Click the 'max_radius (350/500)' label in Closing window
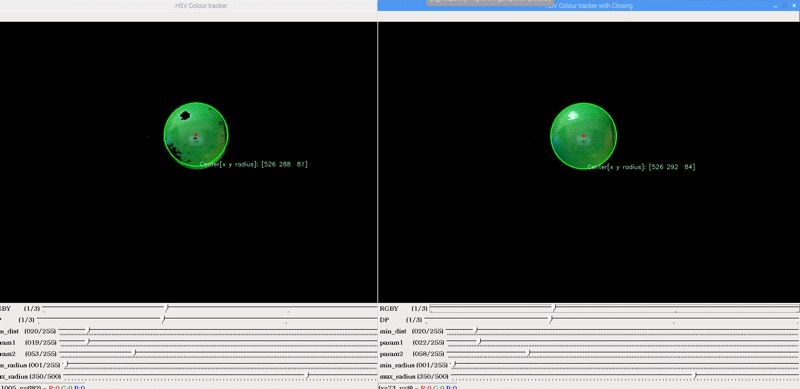 click(414, 376)
